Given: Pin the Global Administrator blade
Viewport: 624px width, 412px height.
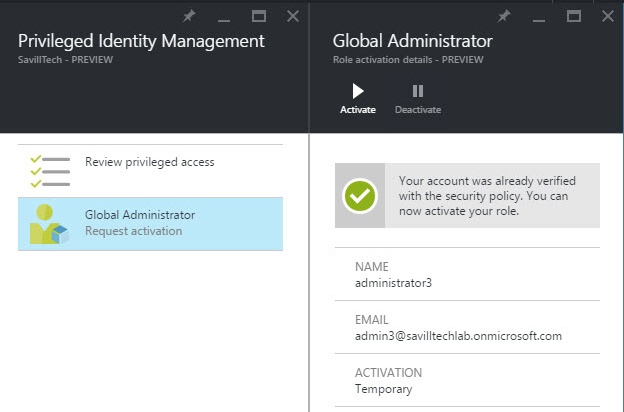Looking at the screenshot, I should click(x=504, y=16).
